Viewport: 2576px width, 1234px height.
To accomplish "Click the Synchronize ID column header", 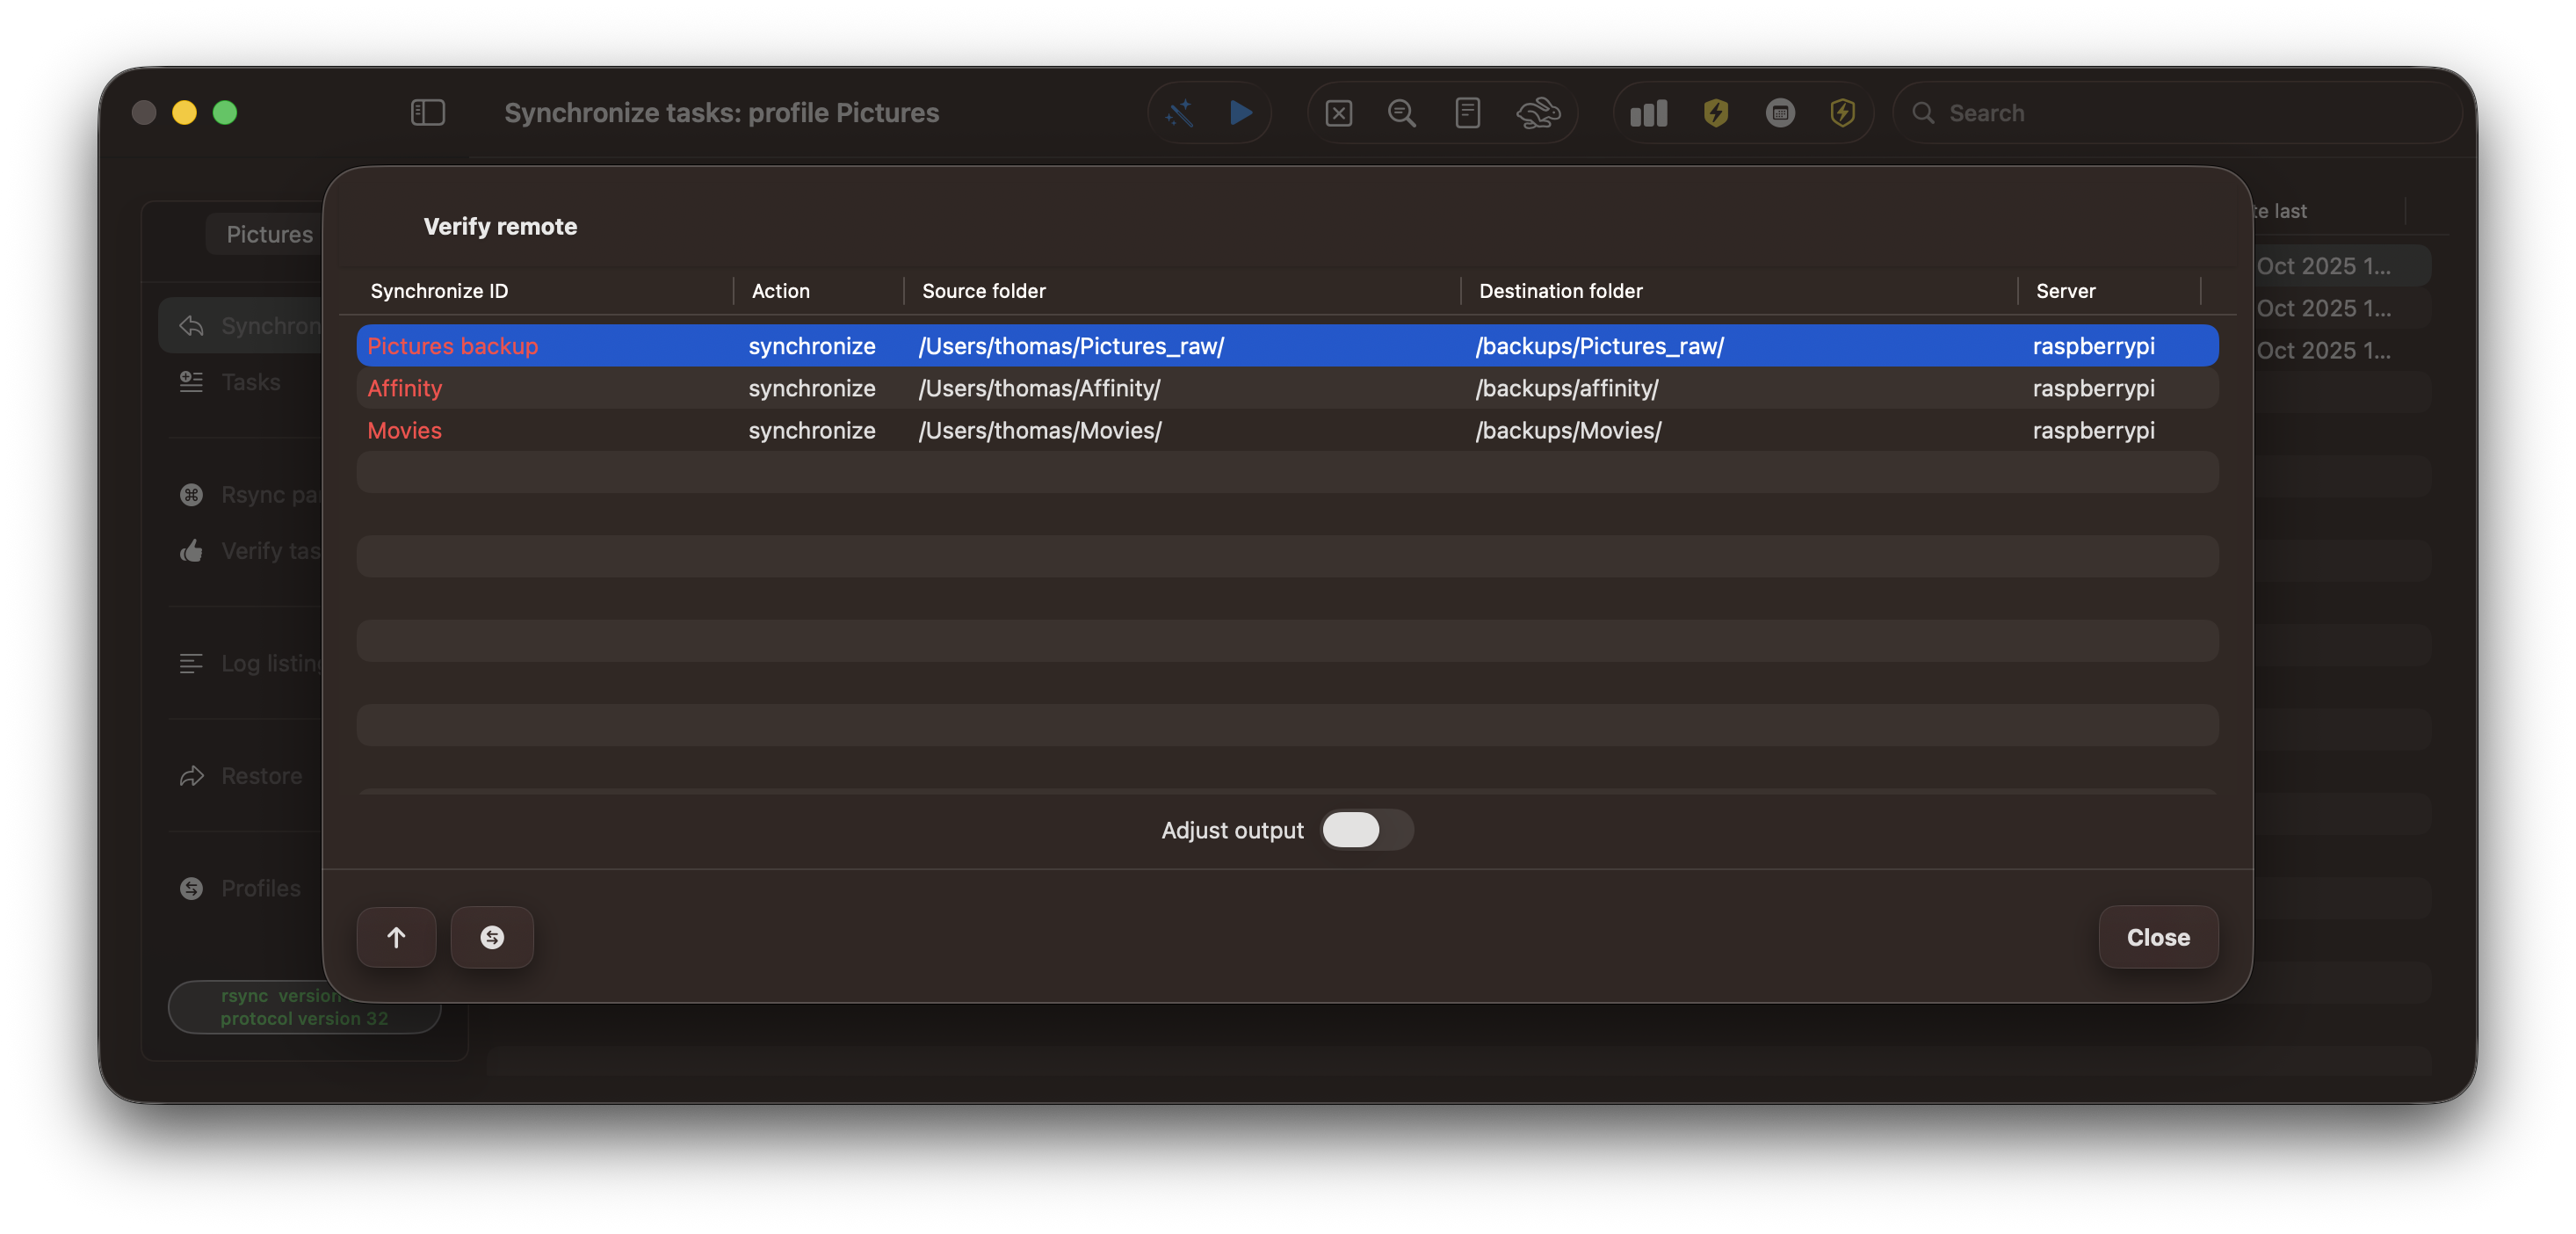I will coord(440,291).
